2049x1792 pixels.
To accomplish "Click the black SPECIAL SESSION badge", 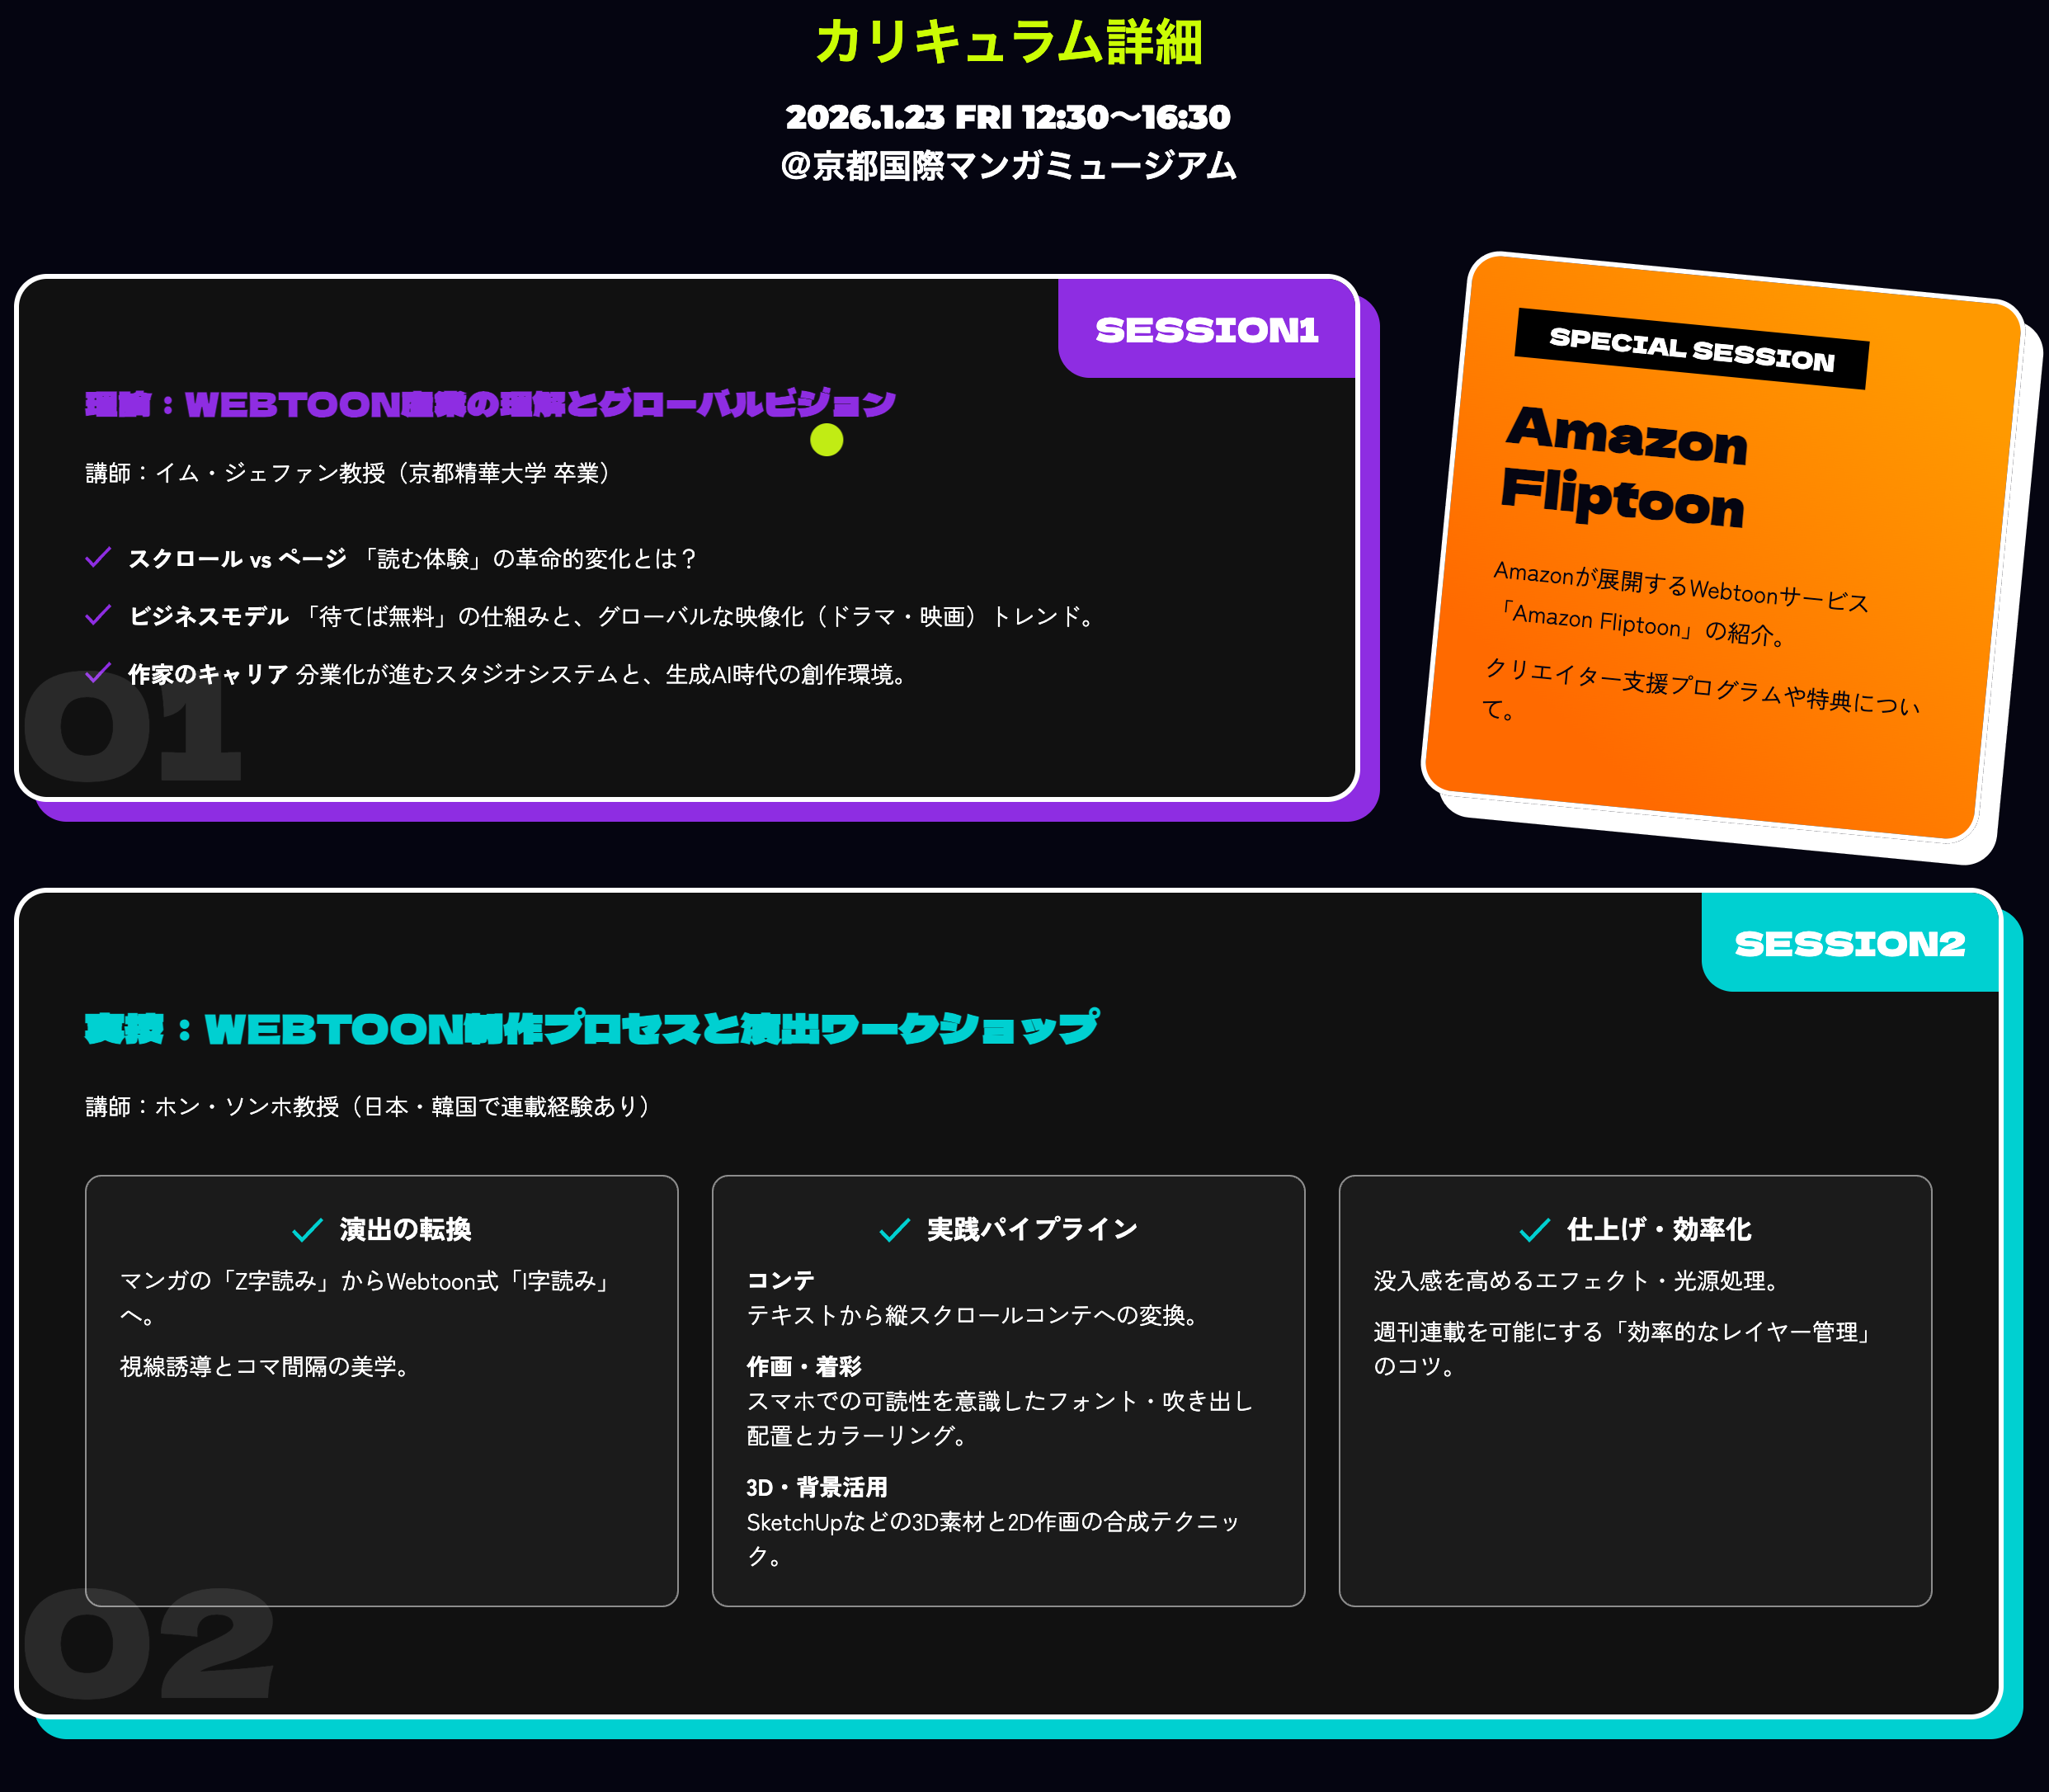I will 1691,349.
